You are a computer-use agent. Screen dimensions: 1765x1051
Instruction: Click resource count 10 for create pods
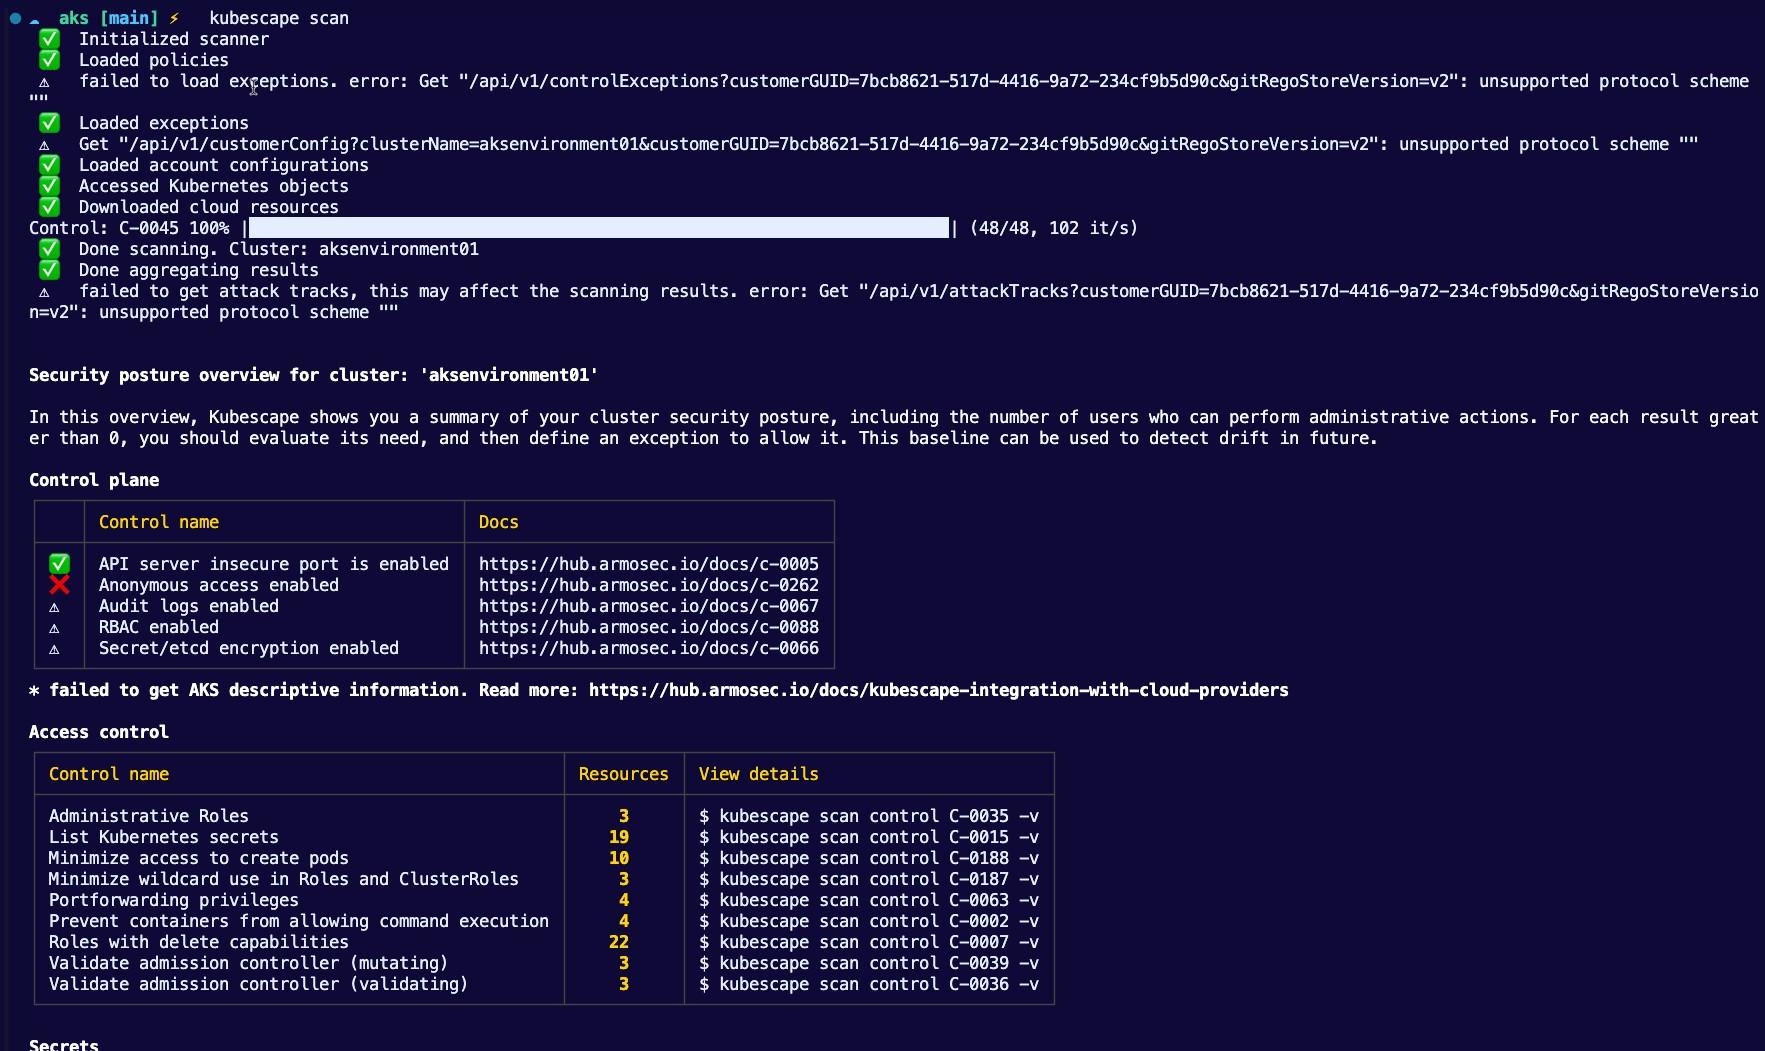click(x=619, y=858)
